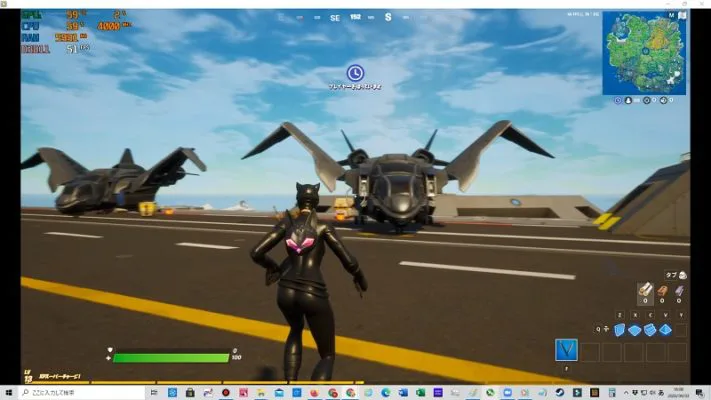Screen dimensions: 711x400
Task: Select the metal material icon
Action: (679, 290)
